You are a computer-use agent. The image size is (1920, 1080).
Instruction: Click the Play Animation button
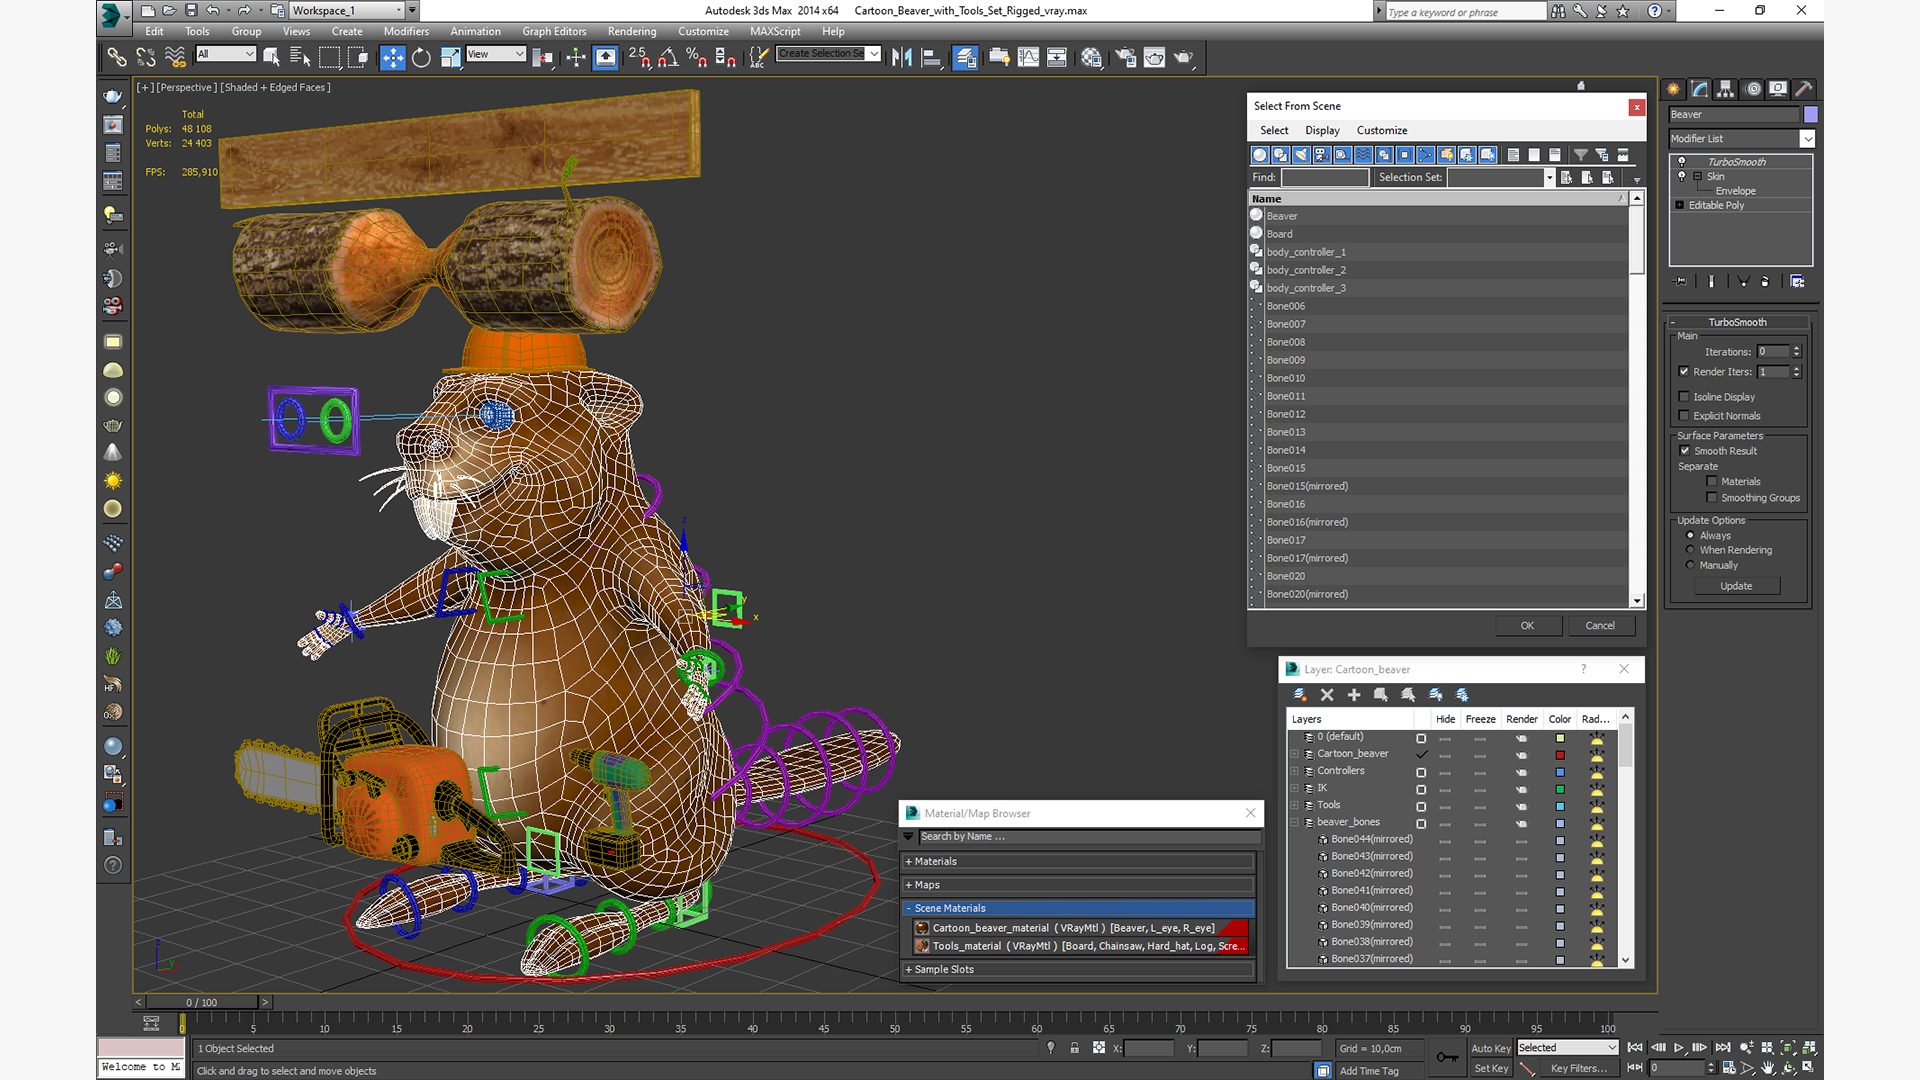(x=1679, y=1048)
